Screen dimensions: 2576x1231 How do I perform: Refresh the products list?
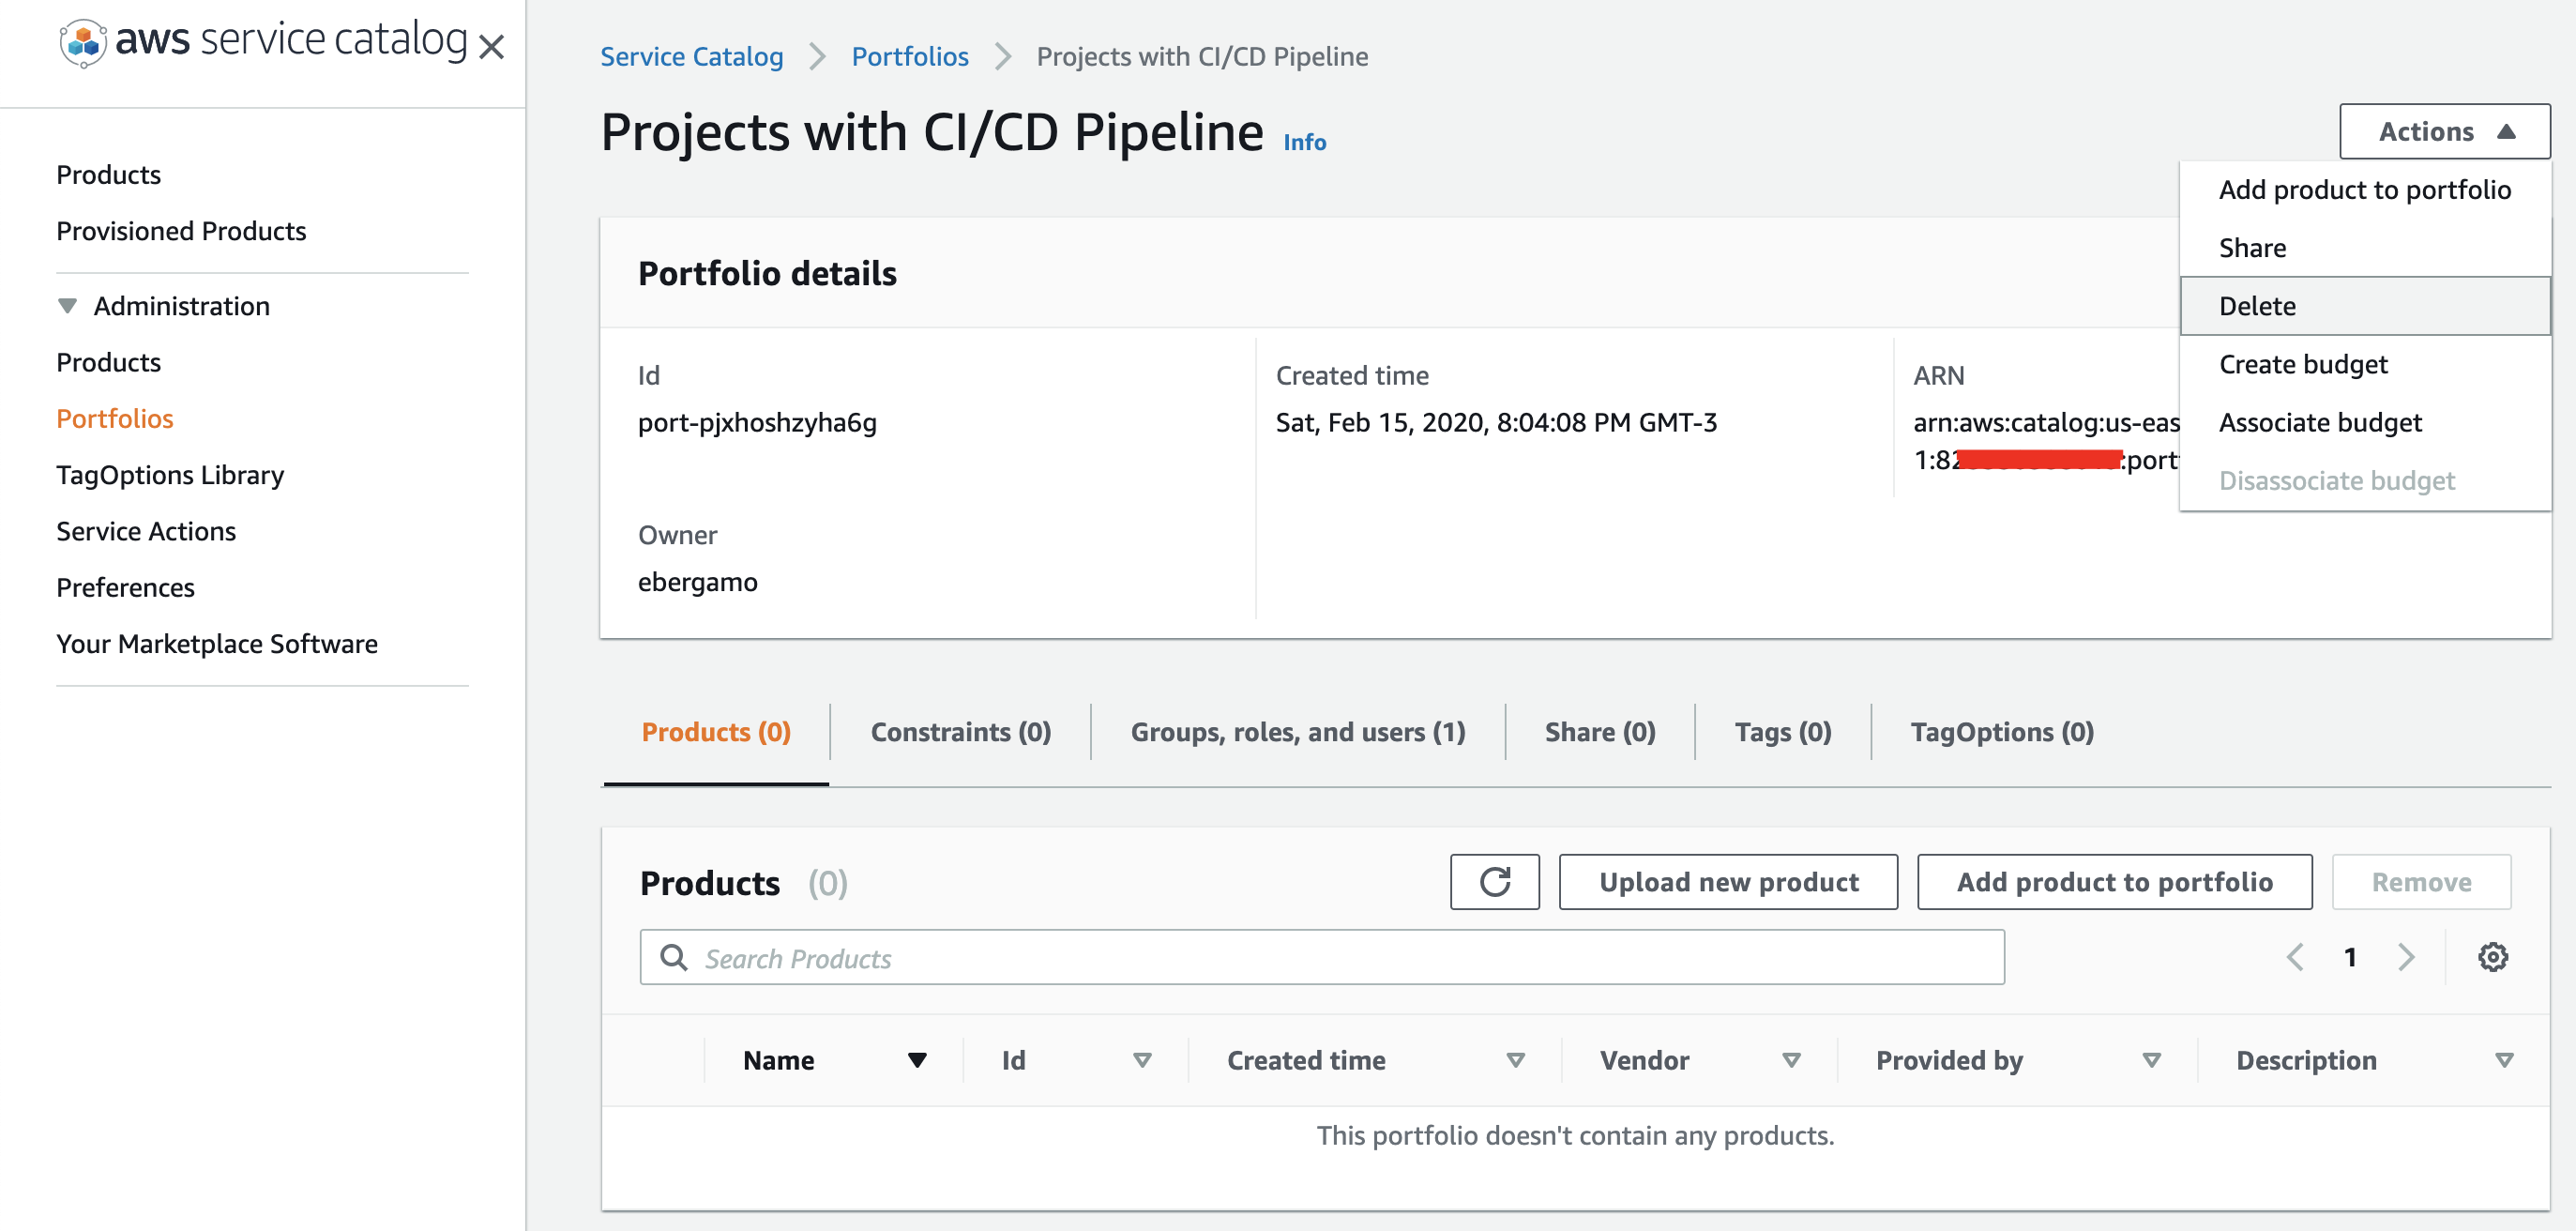1494,882
